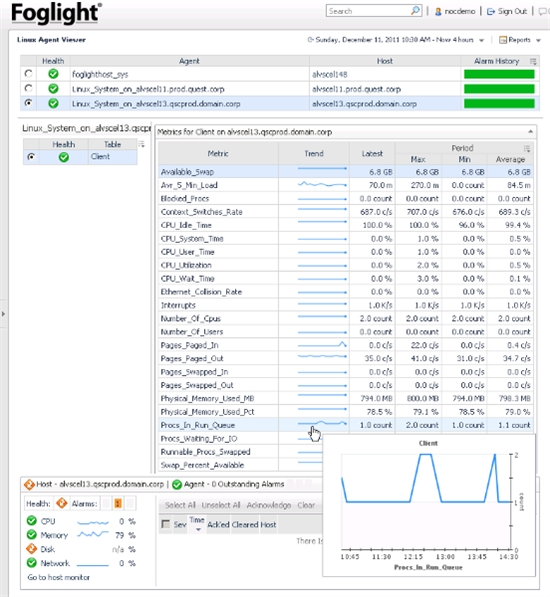Open the time range dropdown arrow
Viewport: 550px width, 597px height.
tap(481, 40)
